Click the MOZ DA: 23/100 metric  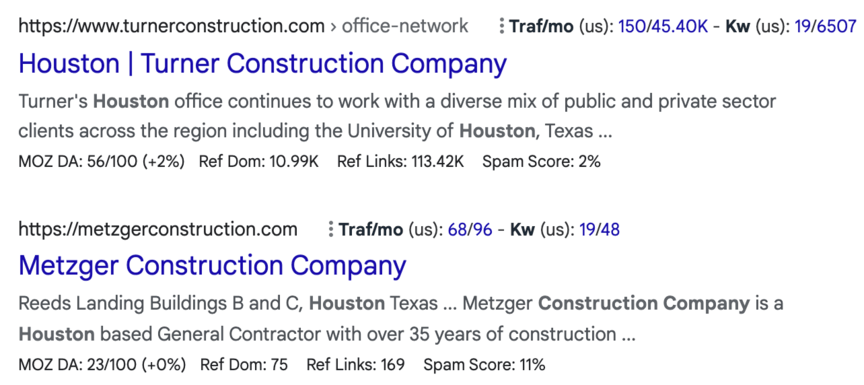102,365
